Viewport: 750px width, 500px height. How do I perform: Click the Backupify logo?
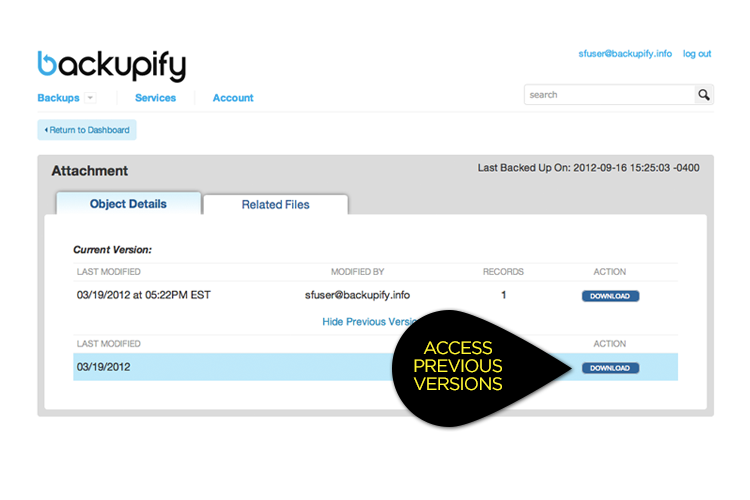pos(112,65)
